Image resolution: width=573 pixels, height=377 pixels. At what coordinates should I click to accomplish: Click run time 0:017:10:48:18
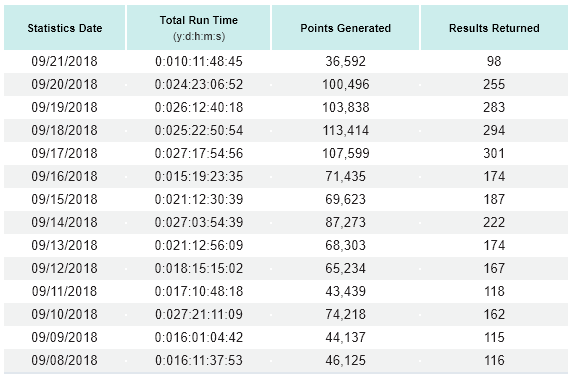point(199,292)
